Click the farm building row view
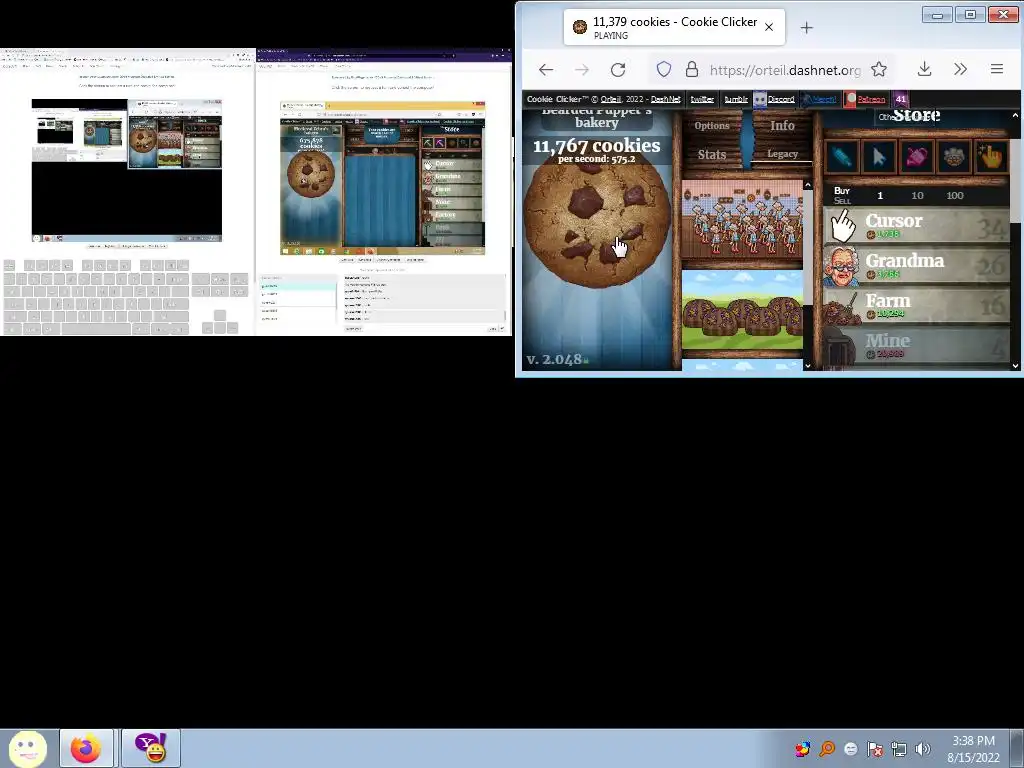This screenshot has width=1024, height=768. 742,310
